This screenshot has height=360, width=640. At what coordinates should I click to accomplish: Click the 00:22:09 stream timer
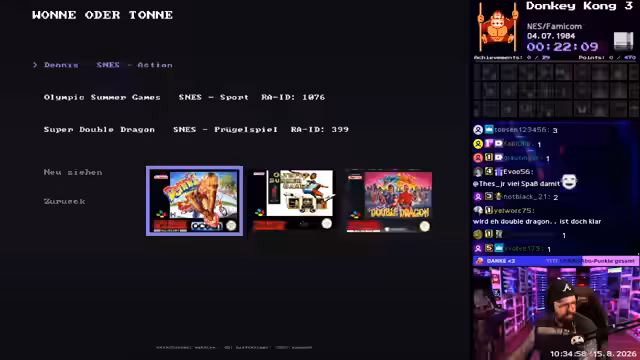coord(562,47)
